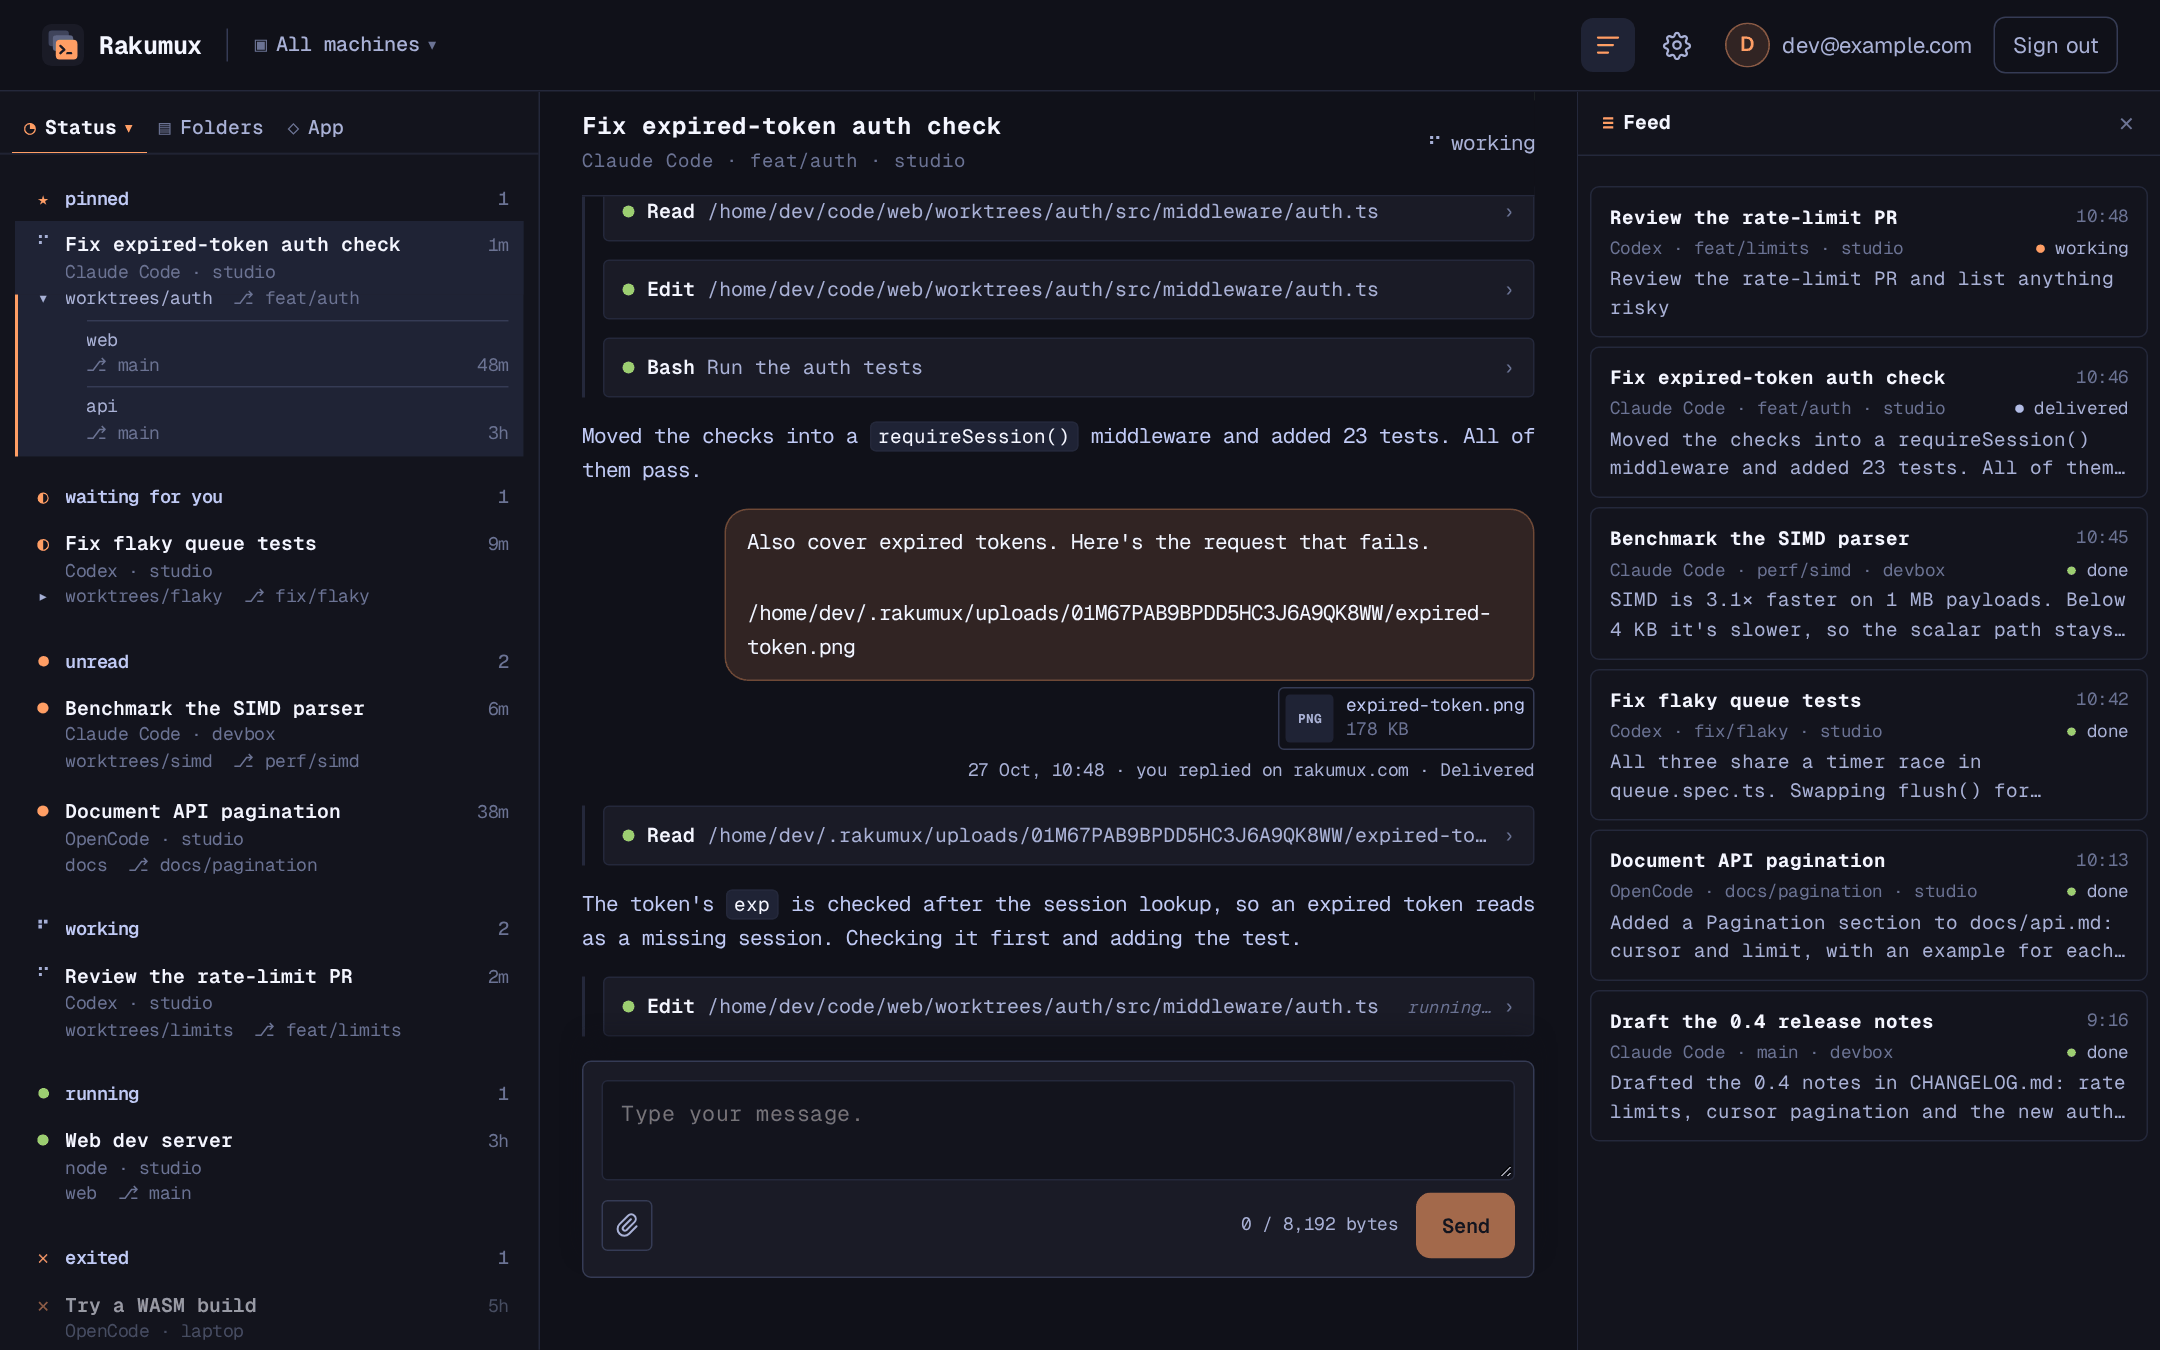Viewport: 2160px width, 1350px height.
Task: Open feed card Fix flaky queue tests
Action: 1868,744
